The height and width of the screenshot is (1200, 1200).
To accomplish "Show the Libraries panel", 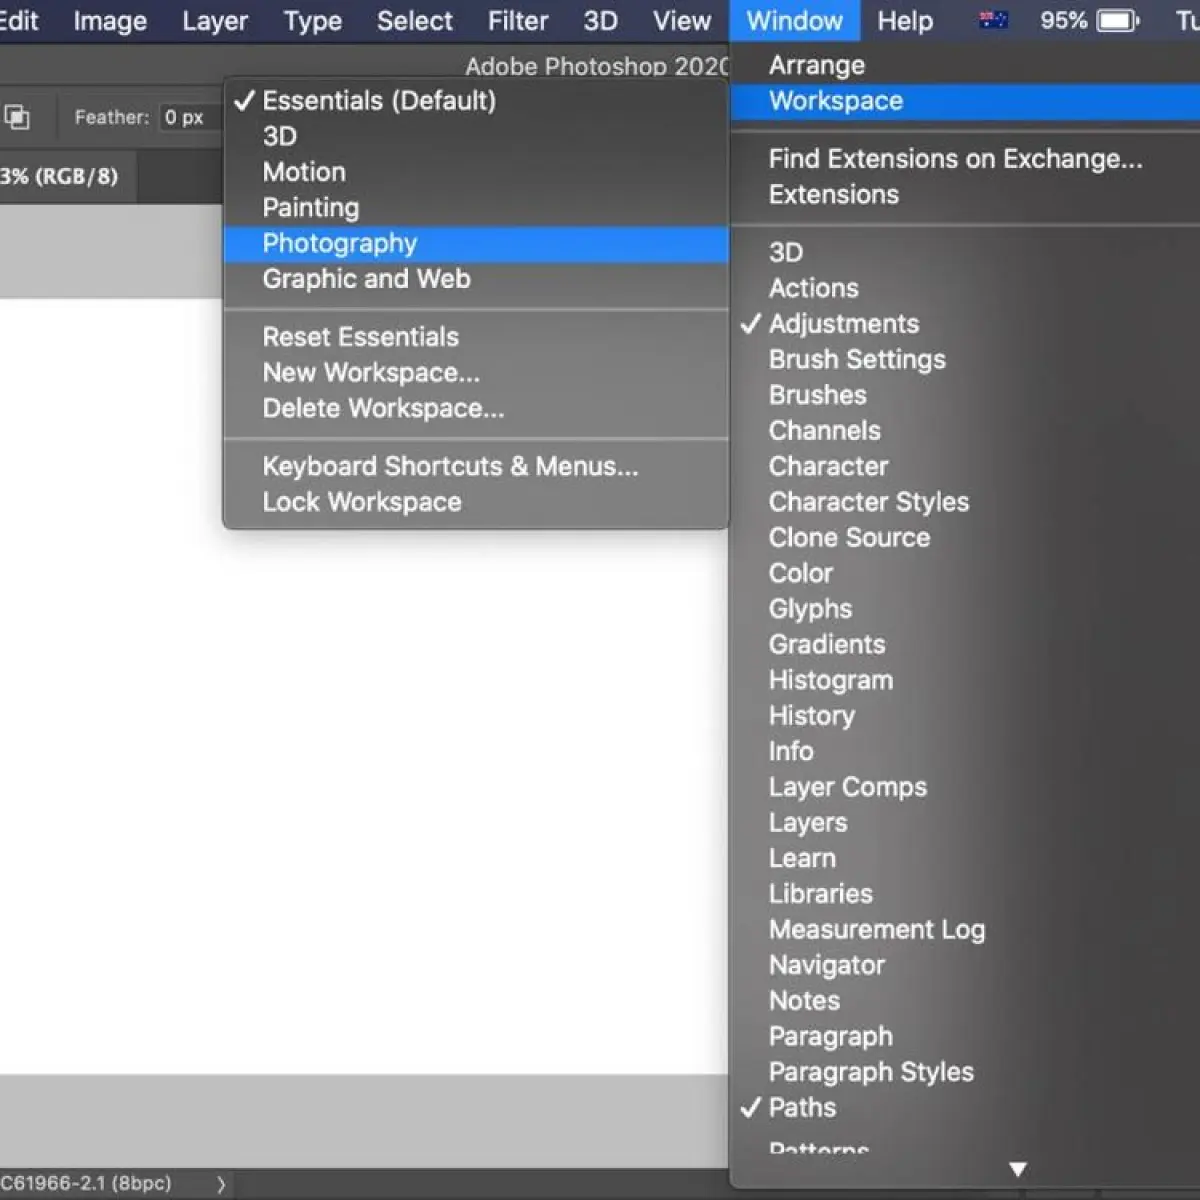I will click(x=965, y=894).
